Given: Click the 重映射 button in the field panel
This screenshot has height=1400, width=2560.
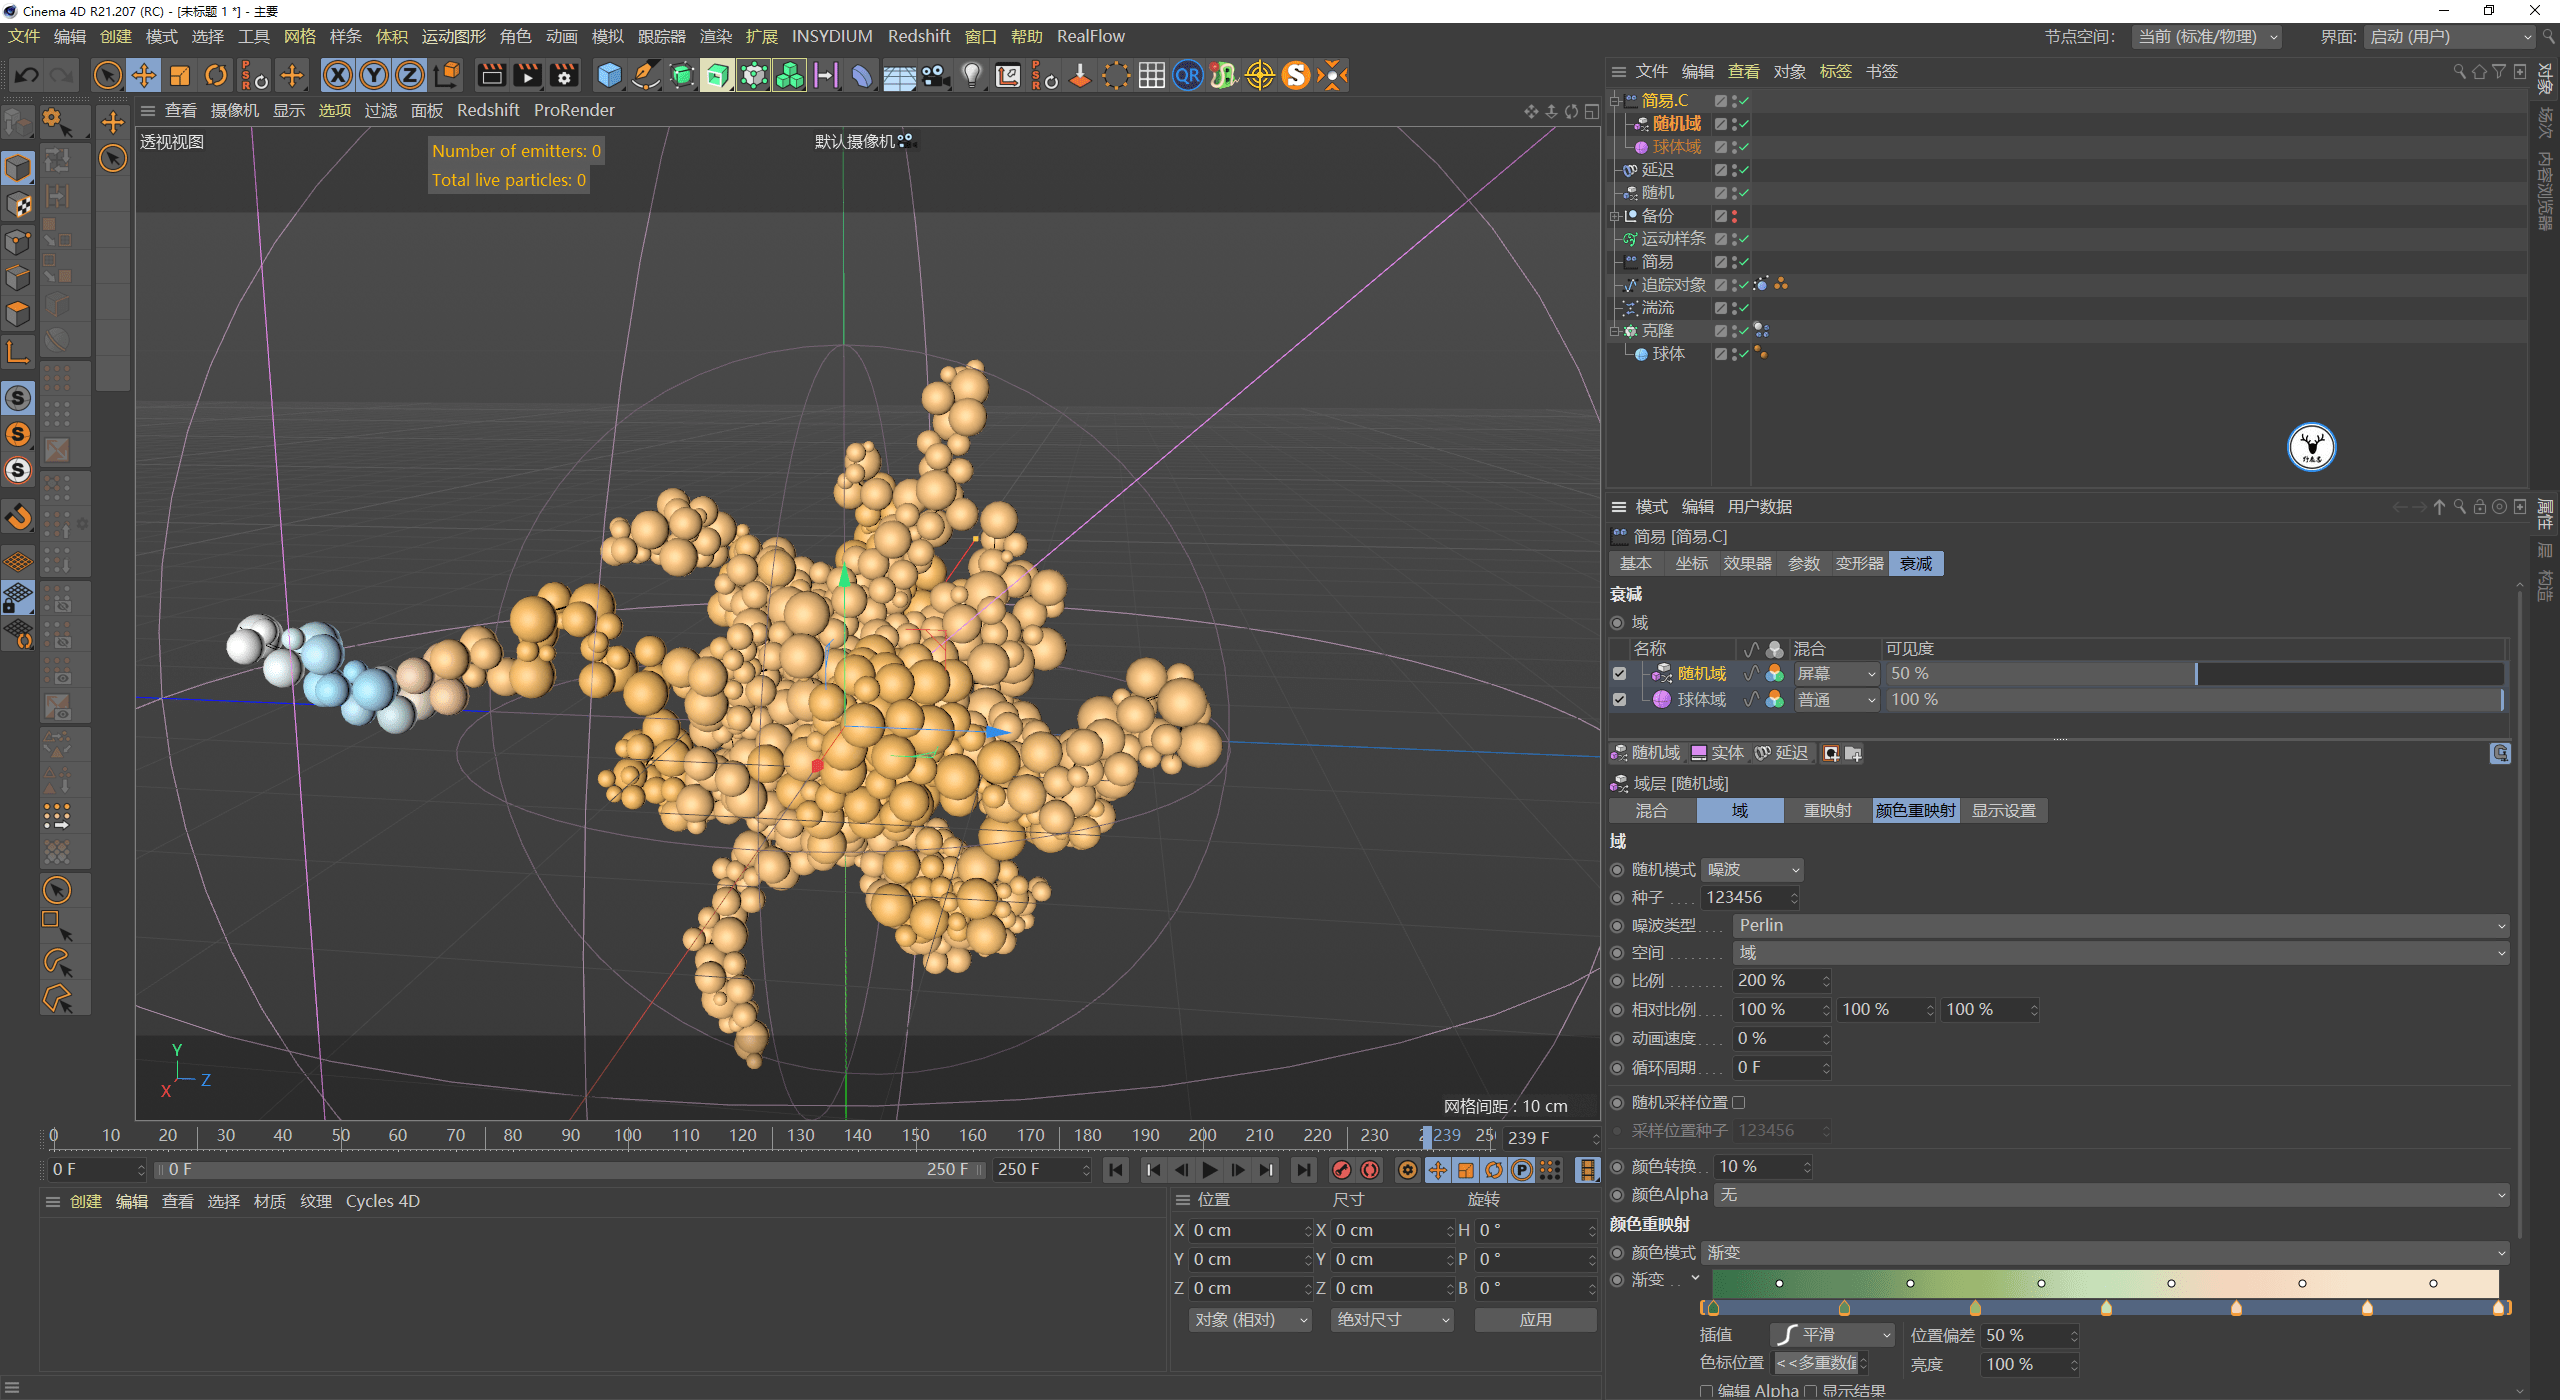Looking at the screenshot, I should [x=1828, y=810].
